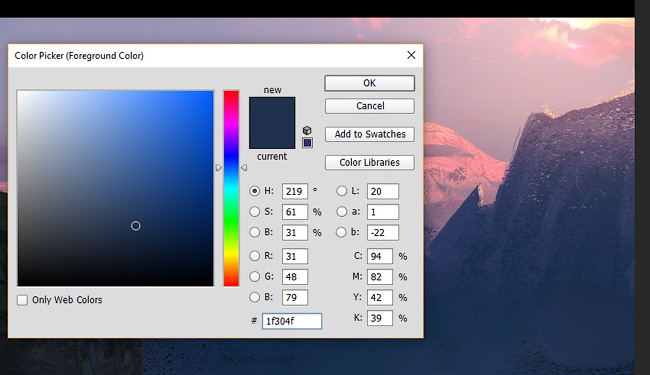Select the Lab b radio button

[342, 232]
